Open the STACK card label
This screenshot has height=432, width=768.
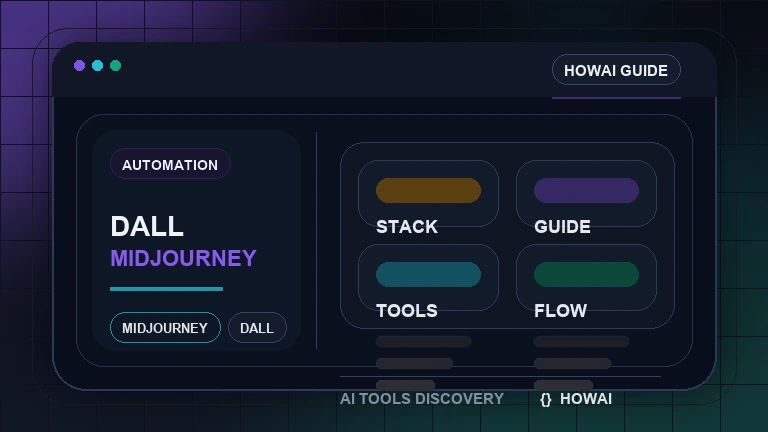pyautogui.click(x=407, y=227)
